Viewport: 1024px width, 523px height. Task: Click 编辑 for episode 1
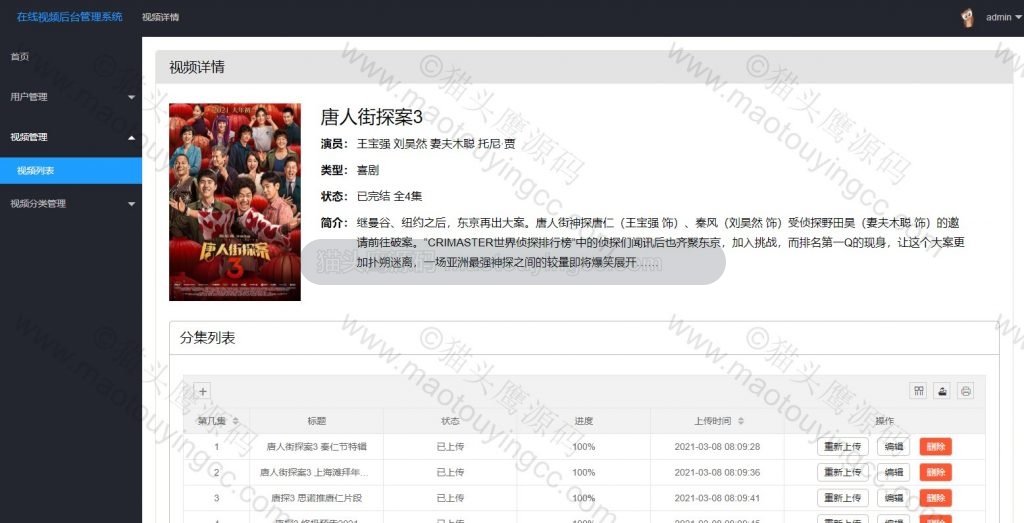click(893, 447)
